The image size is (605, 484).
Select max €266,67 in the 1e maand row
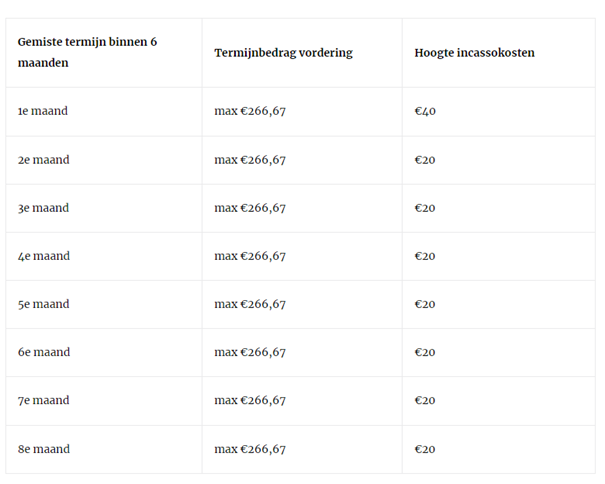tap(250, 111)
